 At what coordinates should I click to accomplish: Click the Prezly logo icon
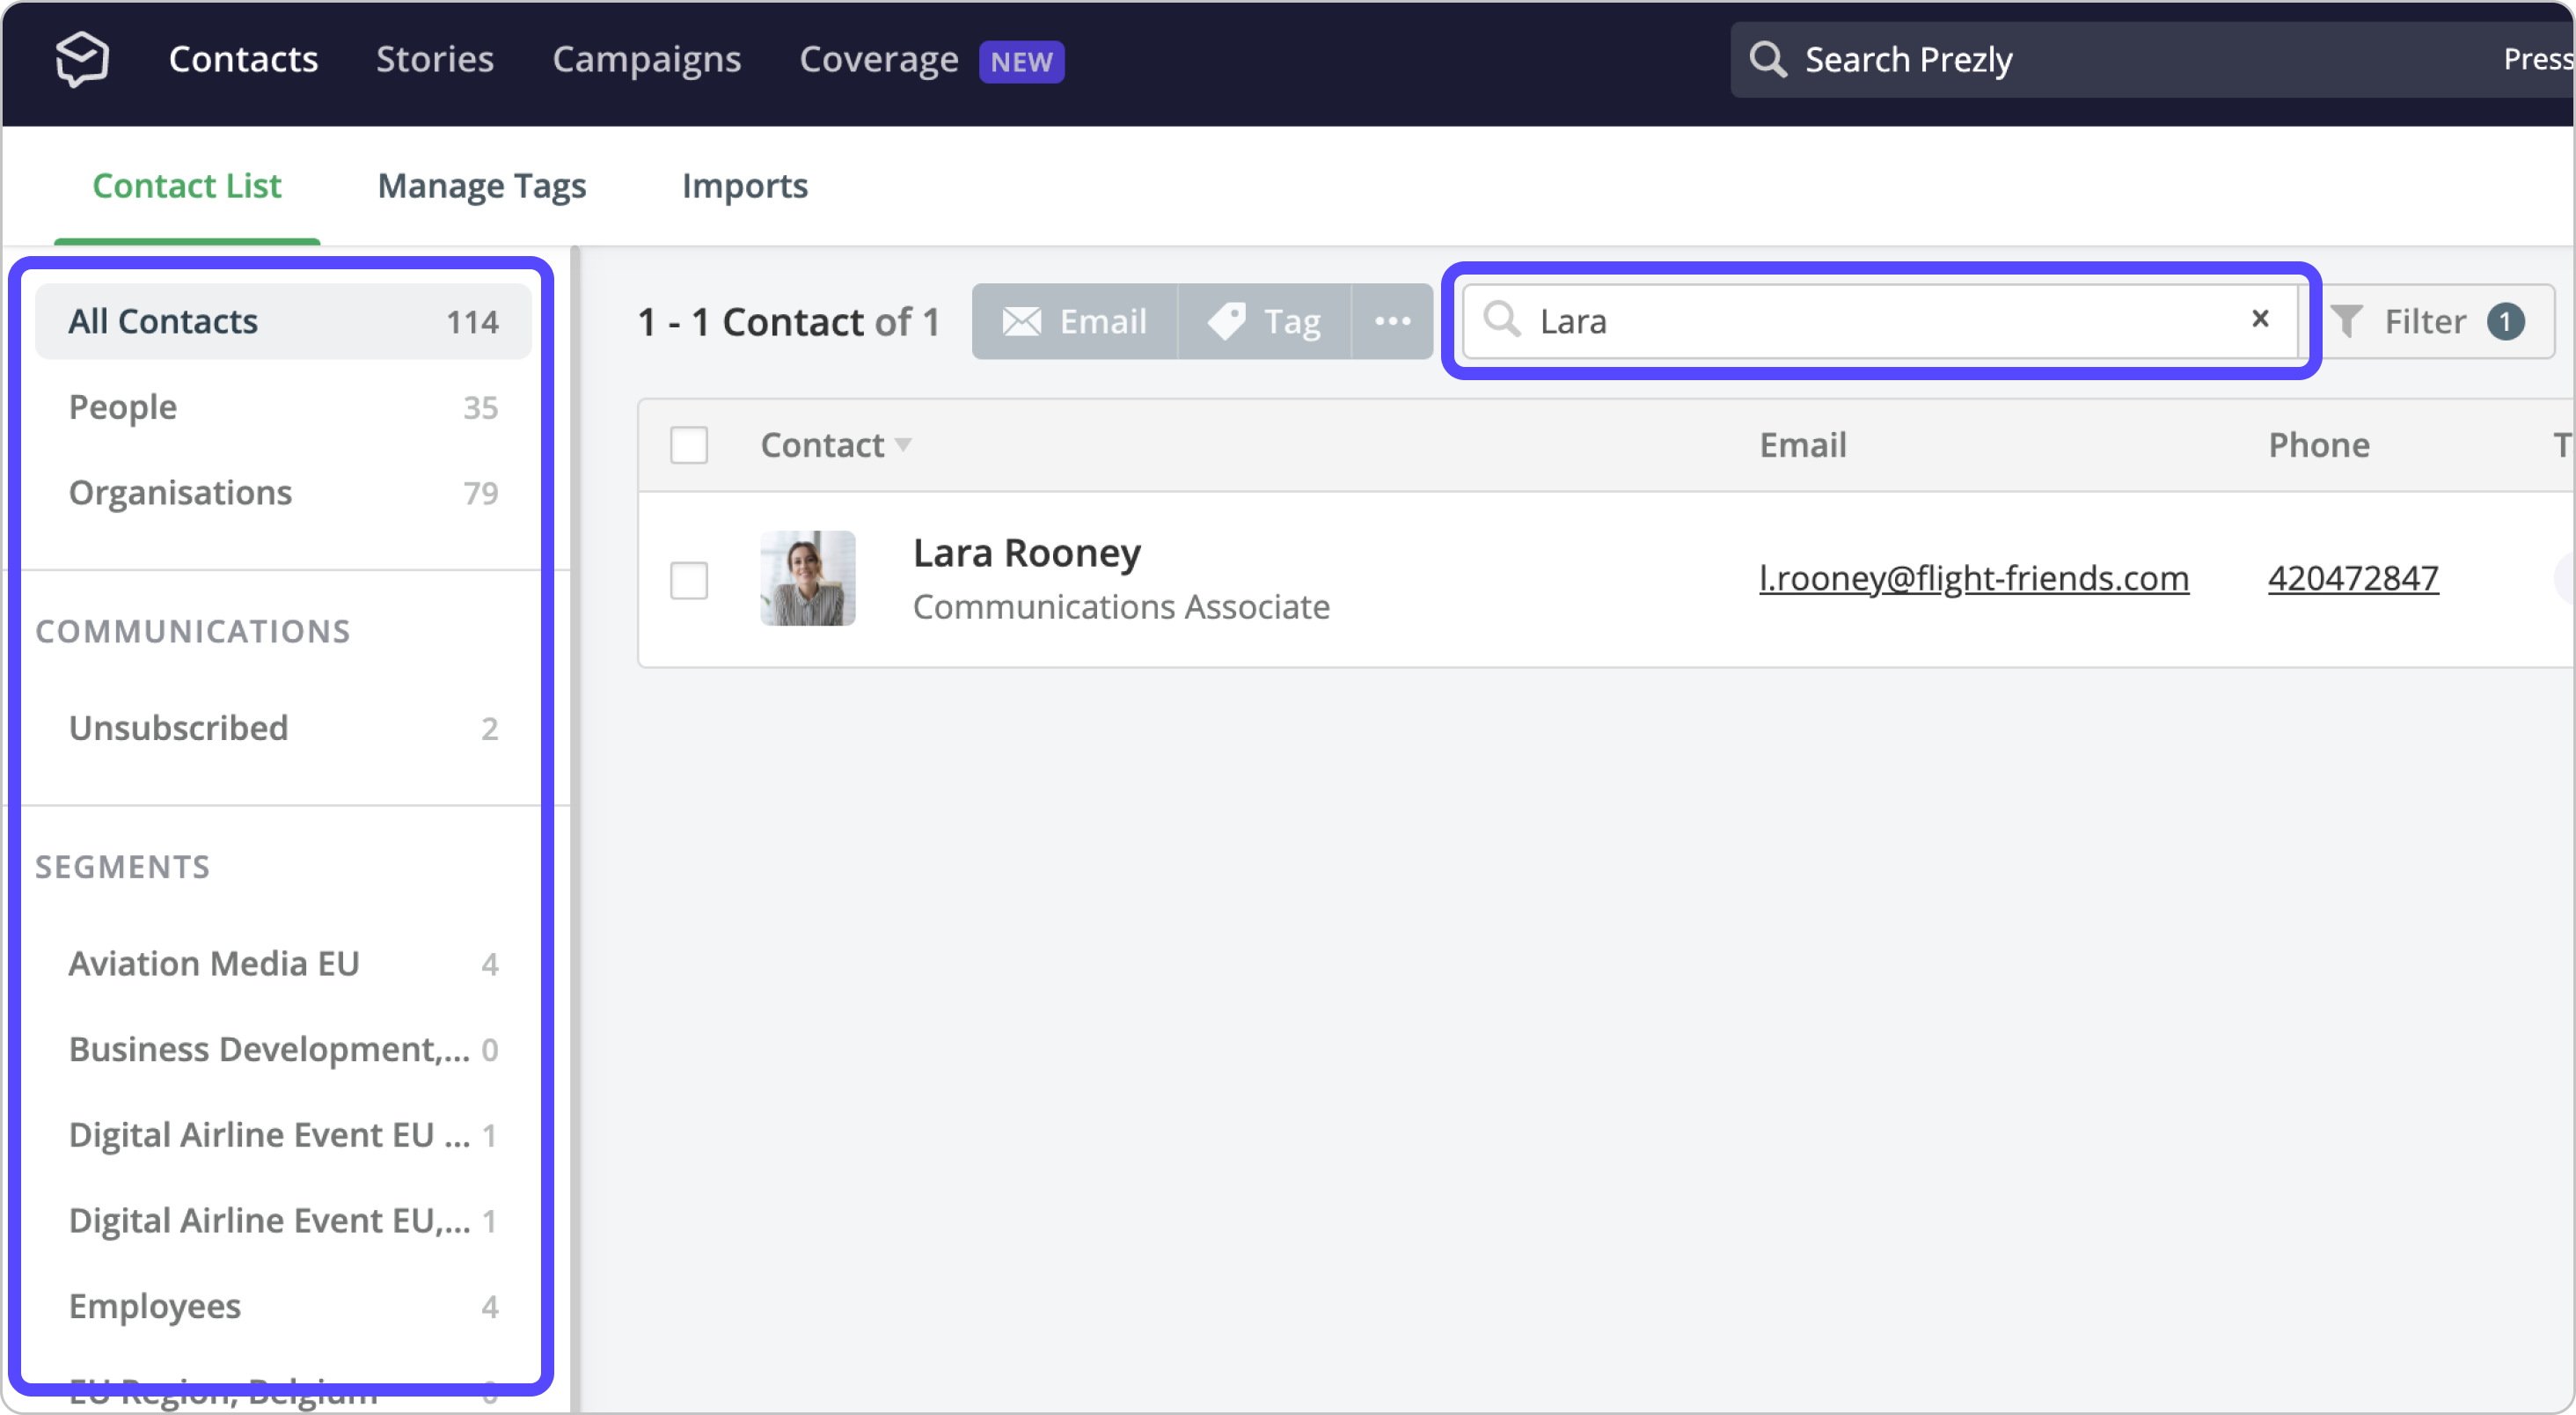[x=81, y=59]
